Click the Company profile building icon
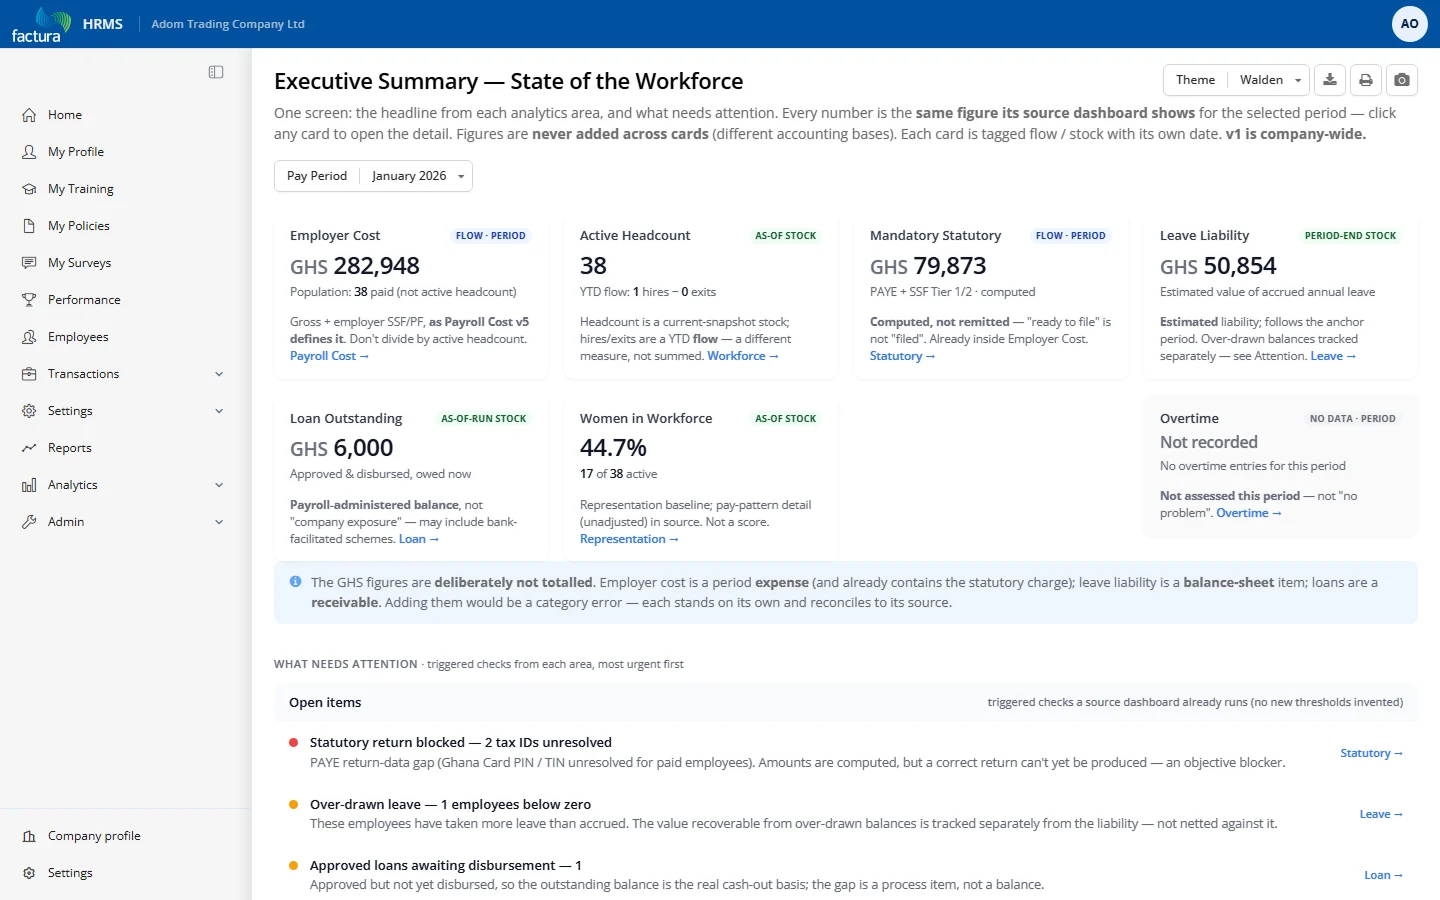This screenshot has width=1440, height=900. (29, 836)
